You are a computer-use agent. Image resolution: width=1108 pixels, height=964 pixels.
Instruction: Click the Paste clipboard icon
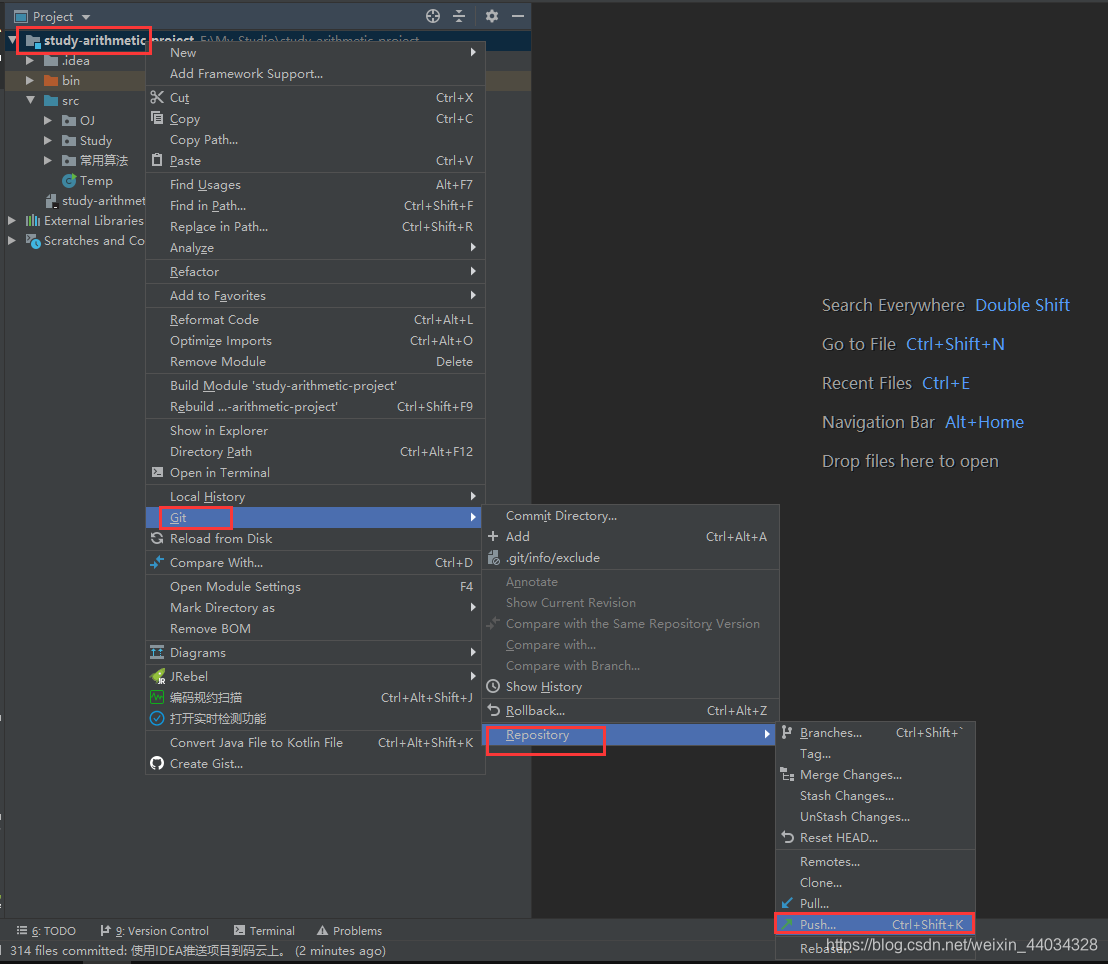click(157, 160)
